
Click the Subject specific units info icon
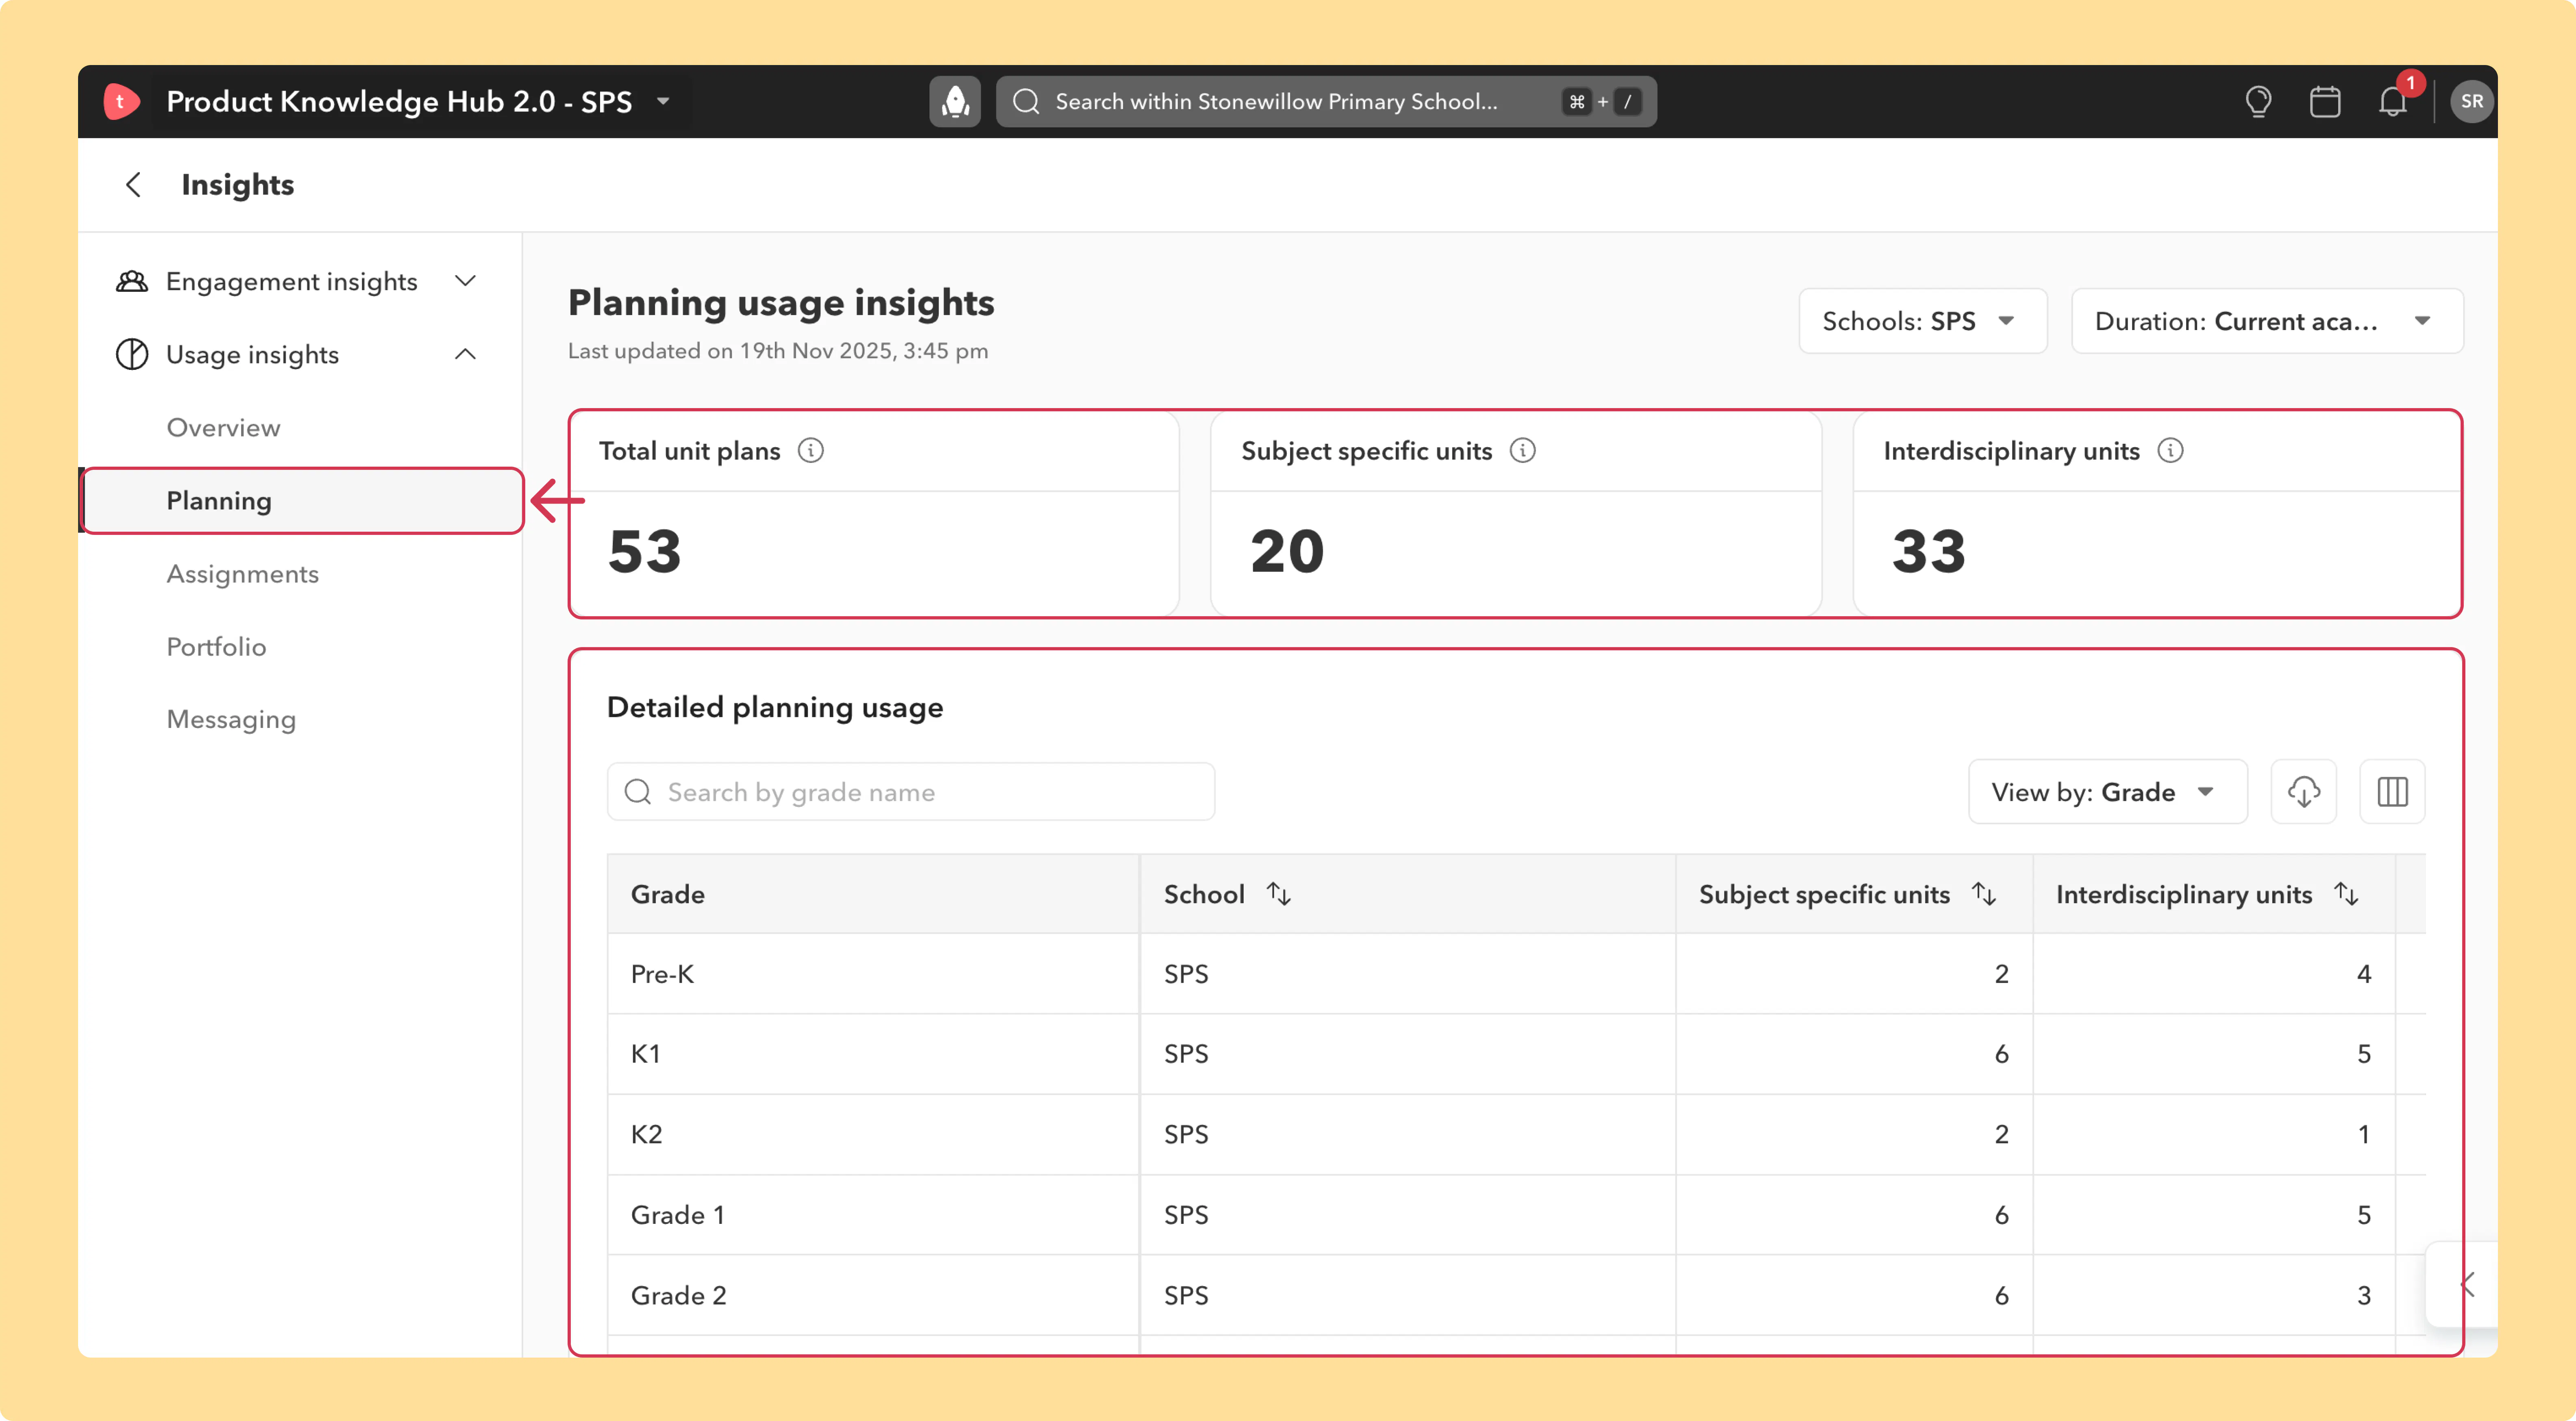pos(1522,451)
